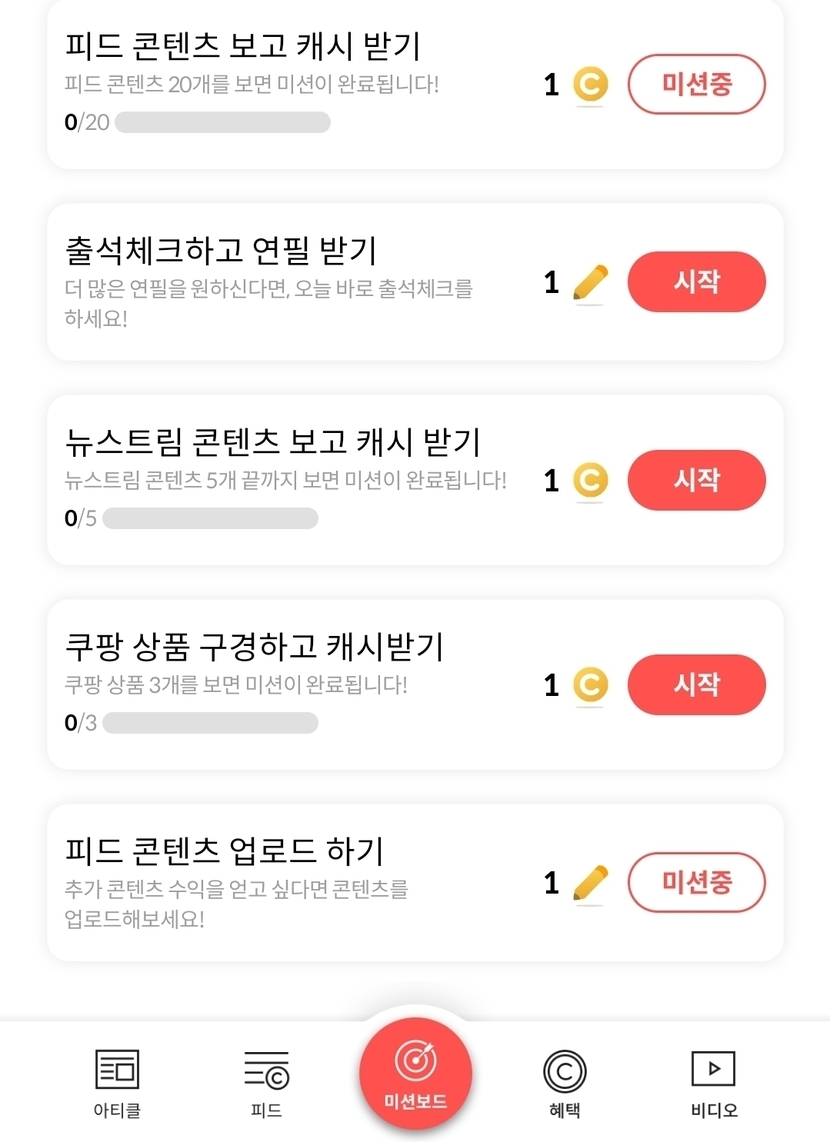Tap the gold coin in 뉴스트림 mission

pos(590,481)
